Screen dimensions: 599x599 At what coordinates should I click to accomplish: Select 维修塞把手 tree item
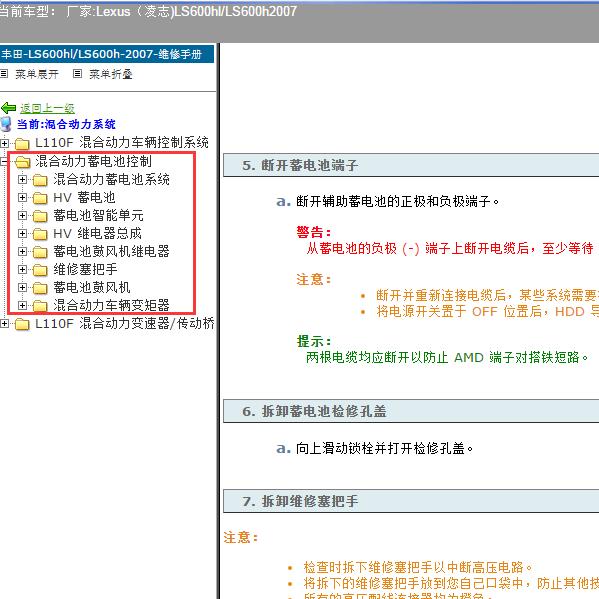click(85, 269)
